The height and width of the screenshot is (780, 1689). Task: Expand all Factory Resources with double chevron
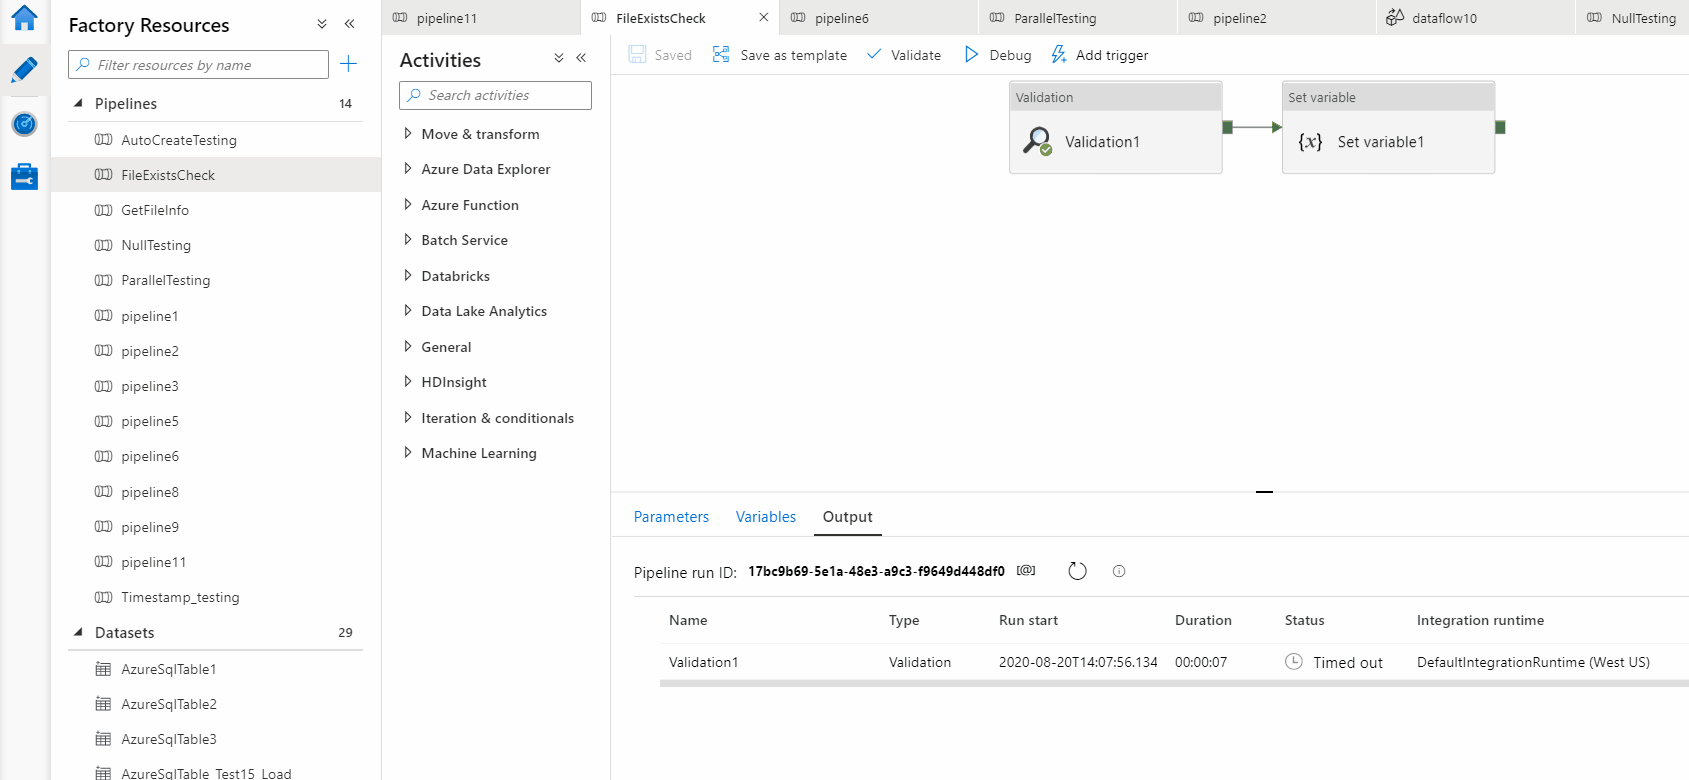pyautogui.click(x=322, y=24)
